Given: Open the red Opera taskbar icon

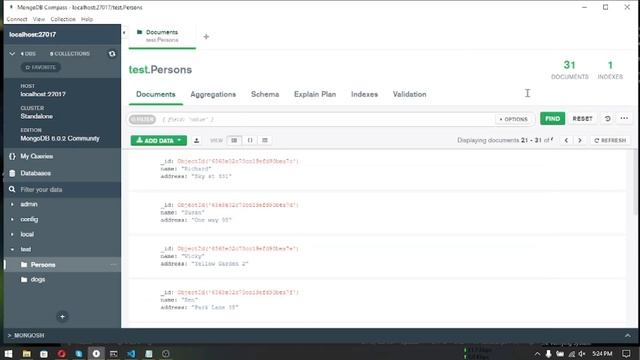Looking at the screenshot, I should 61,353.
